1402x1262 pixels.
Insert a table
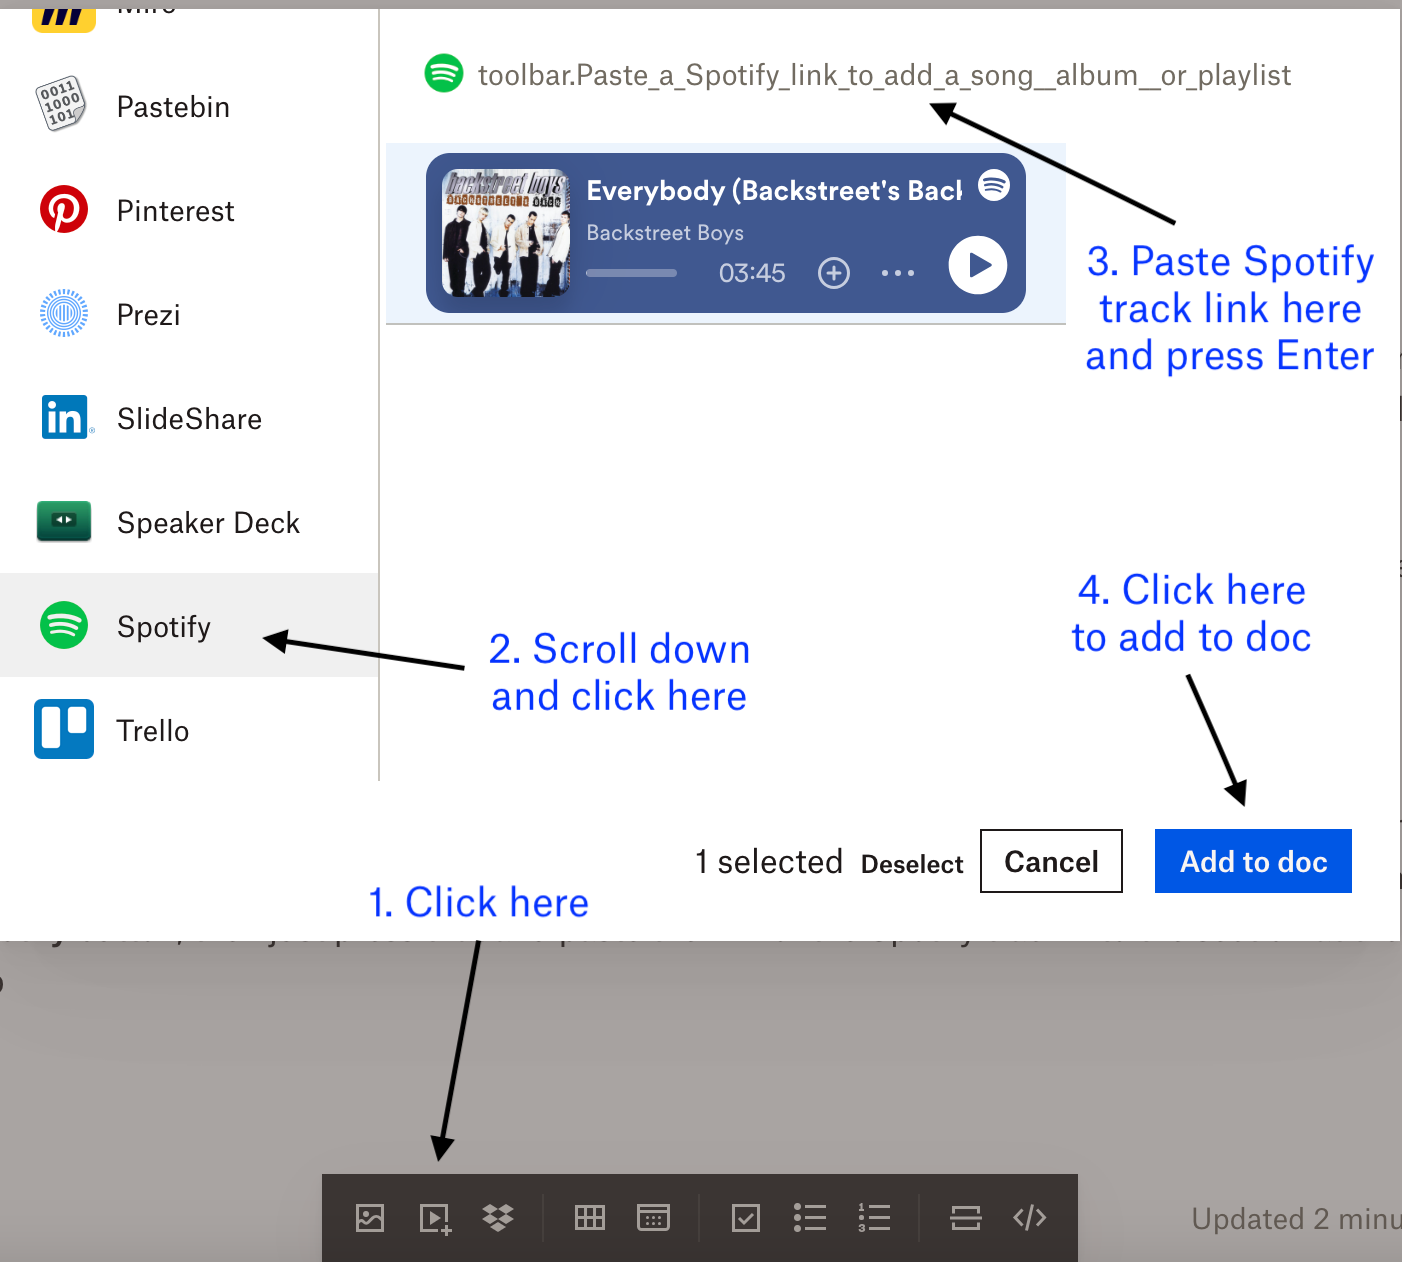589,1218
